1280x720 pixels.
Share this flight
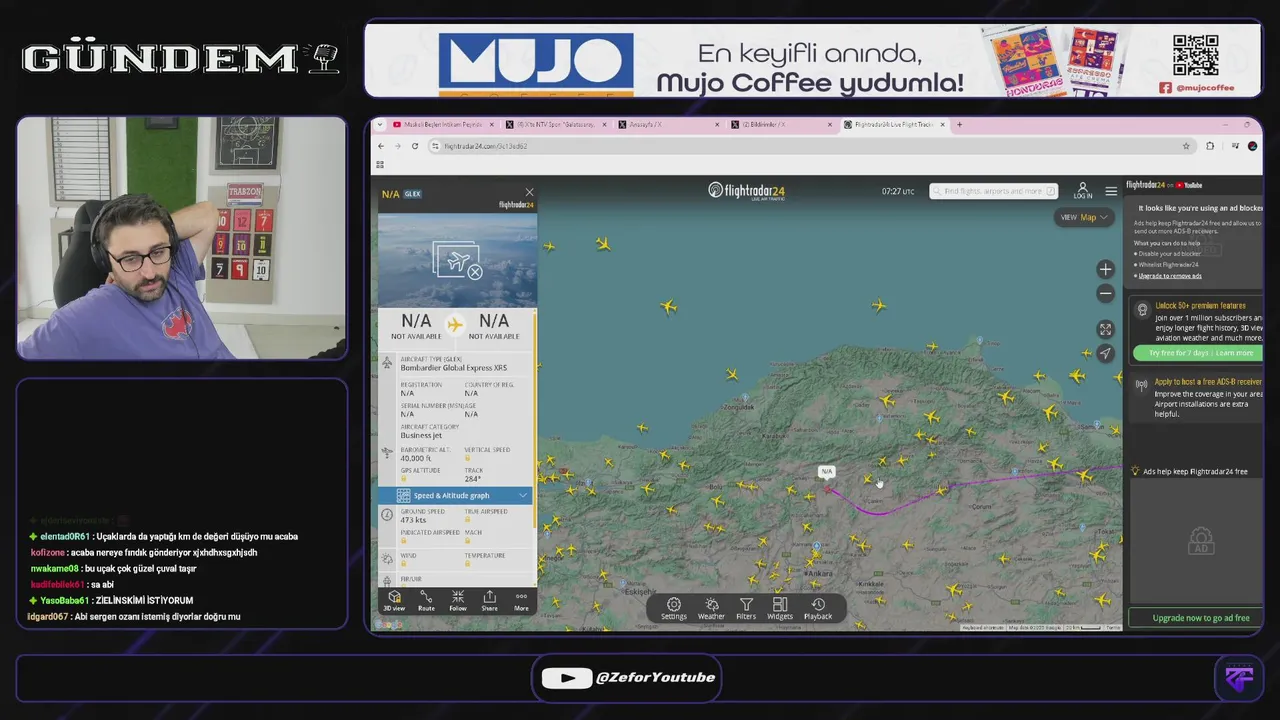pos(489,601)
